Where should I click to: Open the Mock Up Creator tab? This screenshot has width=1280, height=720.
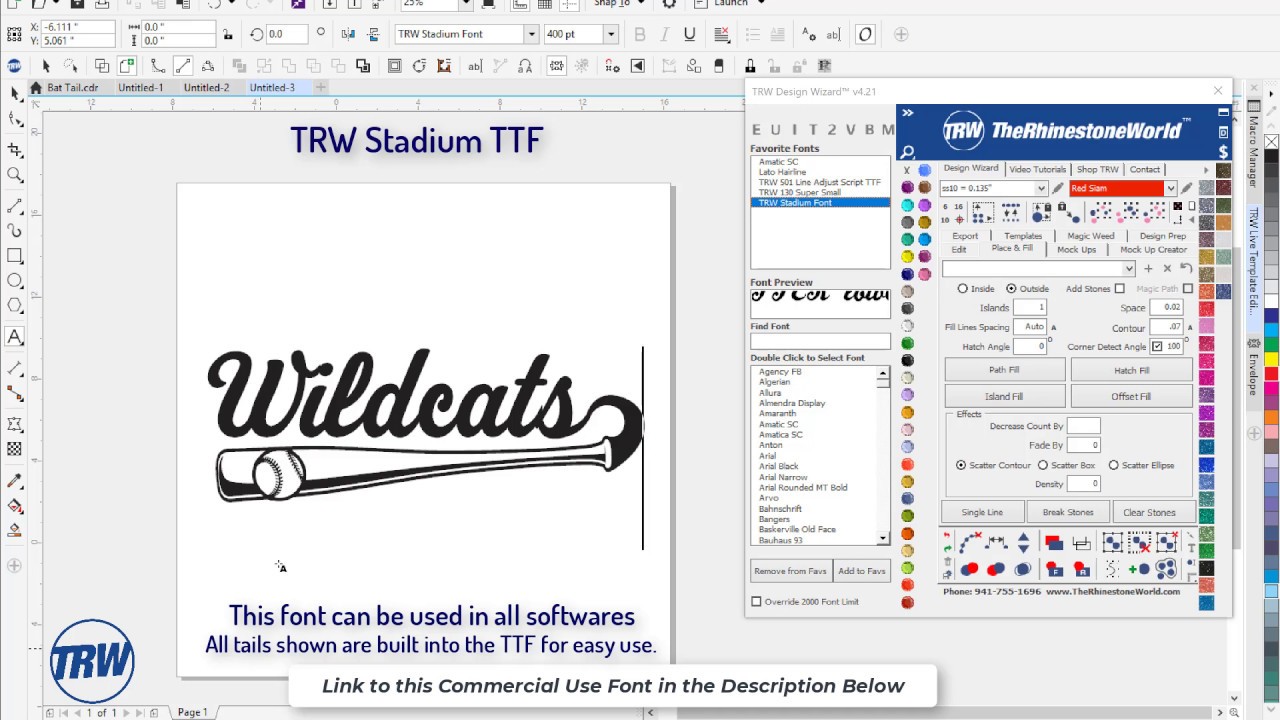click(1153, 249)
